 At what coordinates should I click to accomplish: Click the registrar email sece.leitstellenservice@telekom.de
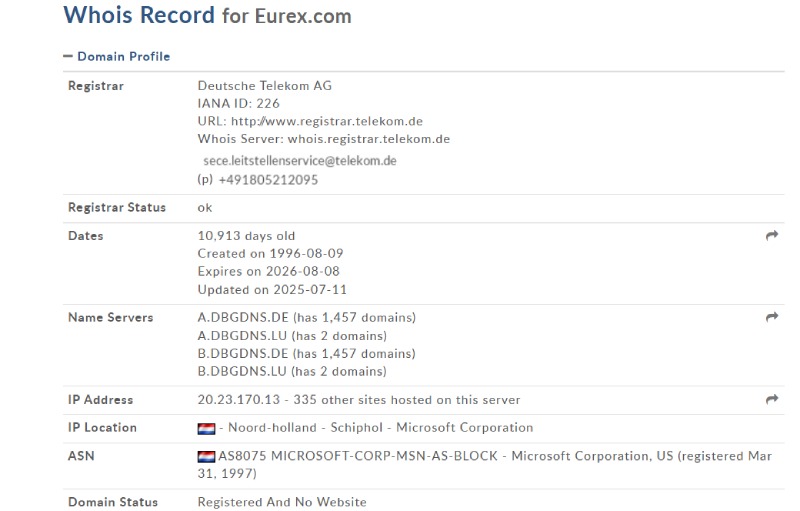[x=300, y=161]
